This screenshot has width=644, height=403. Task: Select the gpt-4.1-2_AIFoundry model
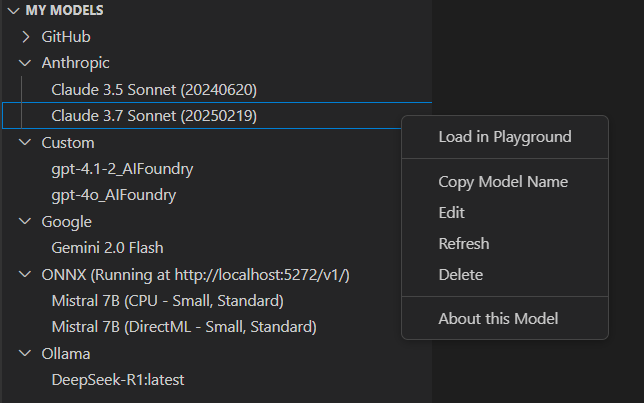[x=122, y=169]
